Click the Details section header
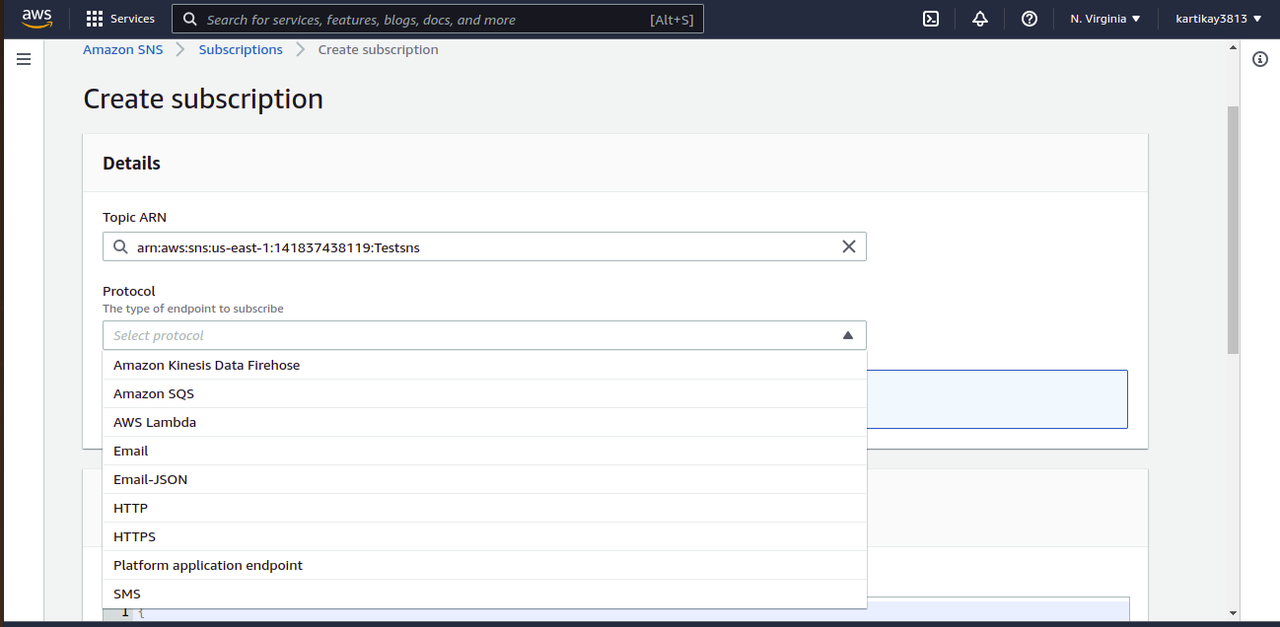 (x=131, y=163)
